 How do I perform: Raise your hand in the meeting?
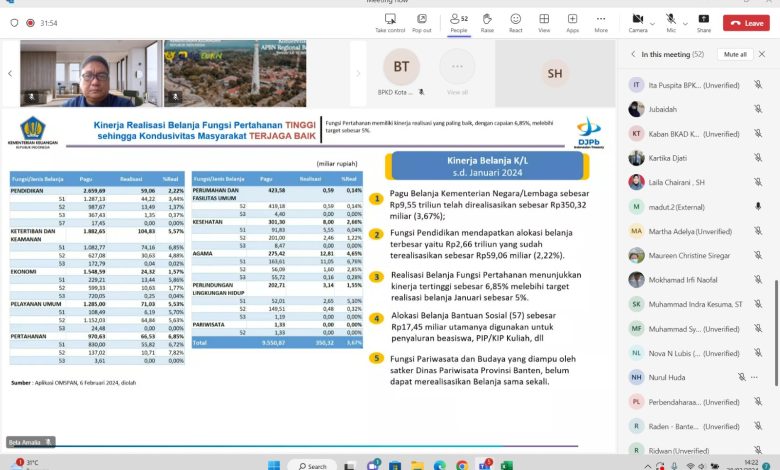487,21
